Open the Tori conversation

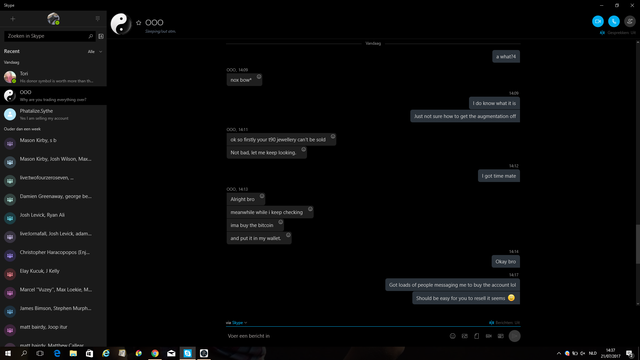pos(53,77)
